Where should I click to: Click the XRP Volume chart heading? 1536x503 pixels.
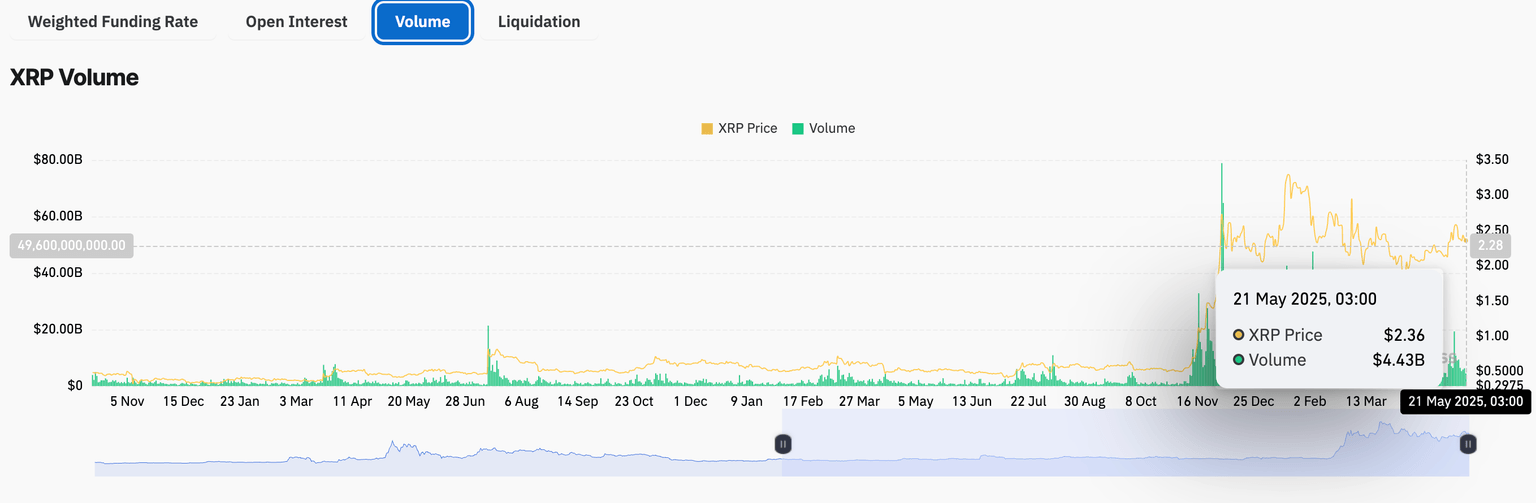click(74, 78)
